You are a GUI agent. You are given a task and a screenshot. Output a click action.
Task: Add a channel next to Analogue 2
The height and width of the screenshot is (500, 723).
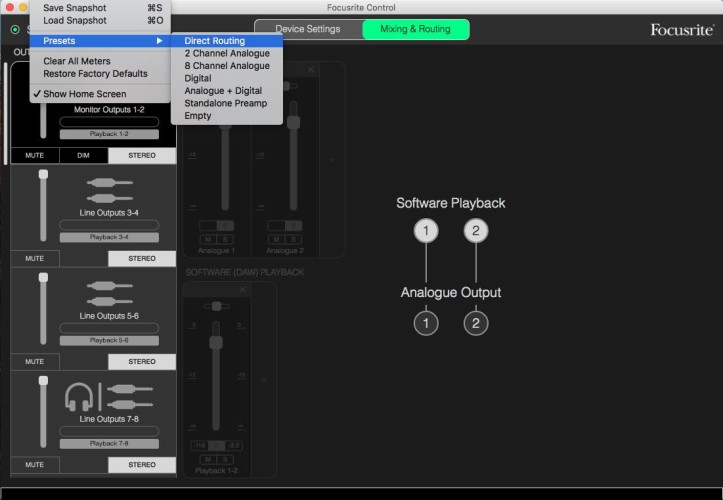click(x=332, y=160)
